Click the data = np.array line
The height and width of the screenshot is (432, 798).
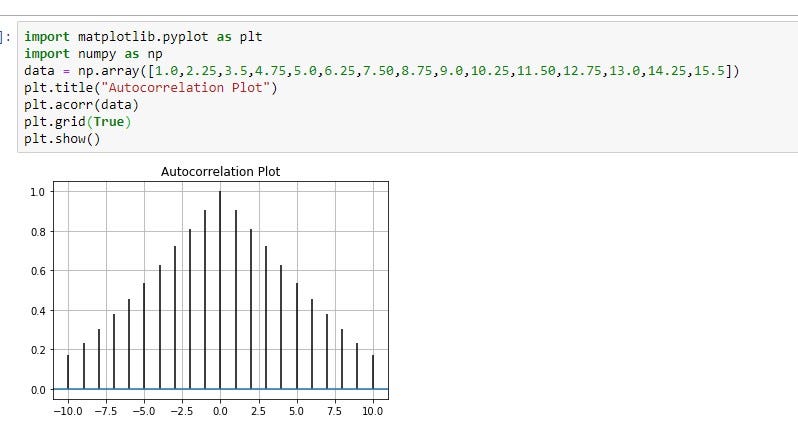[381, 71]
